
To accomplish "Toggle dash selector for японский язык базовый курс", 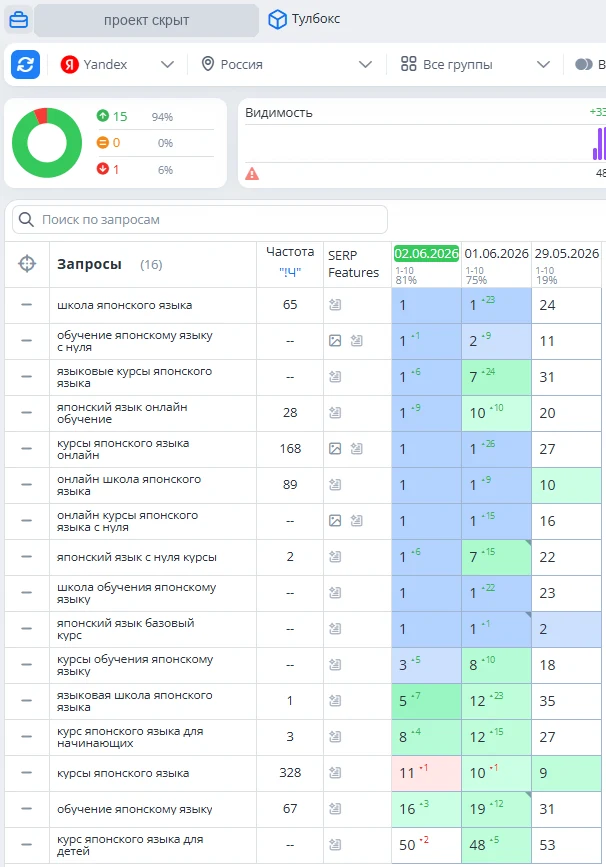I will (x=27, y=628).
